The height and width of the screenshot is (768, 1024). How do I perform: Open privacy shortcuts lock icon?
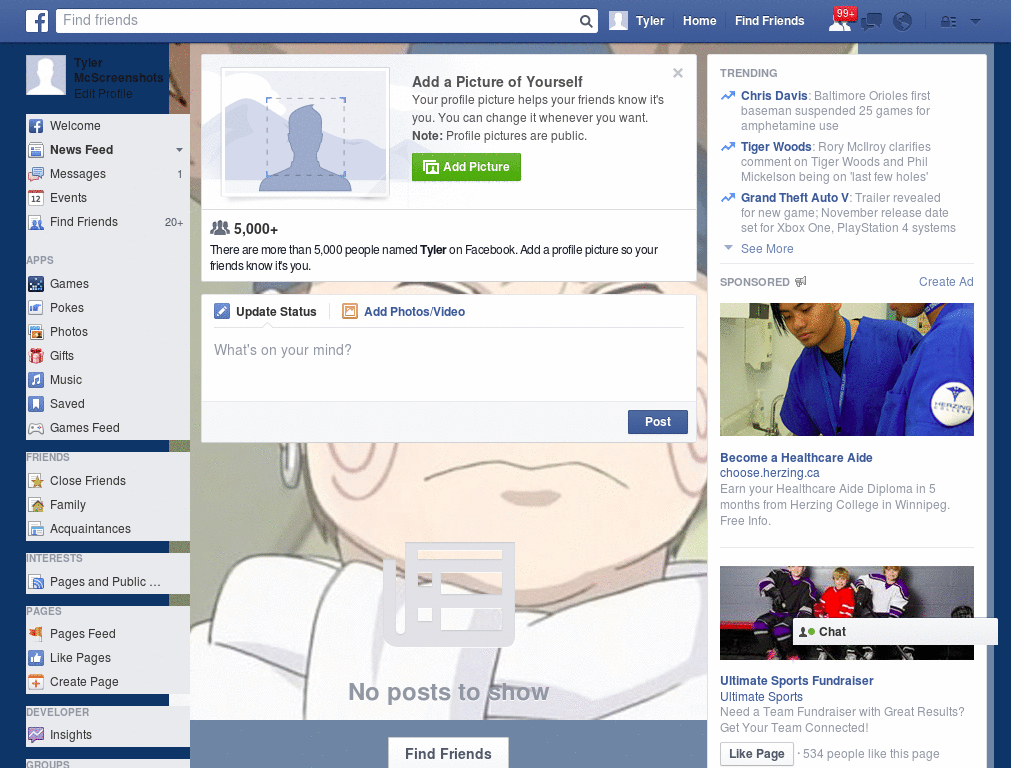(x=948, y=22)
